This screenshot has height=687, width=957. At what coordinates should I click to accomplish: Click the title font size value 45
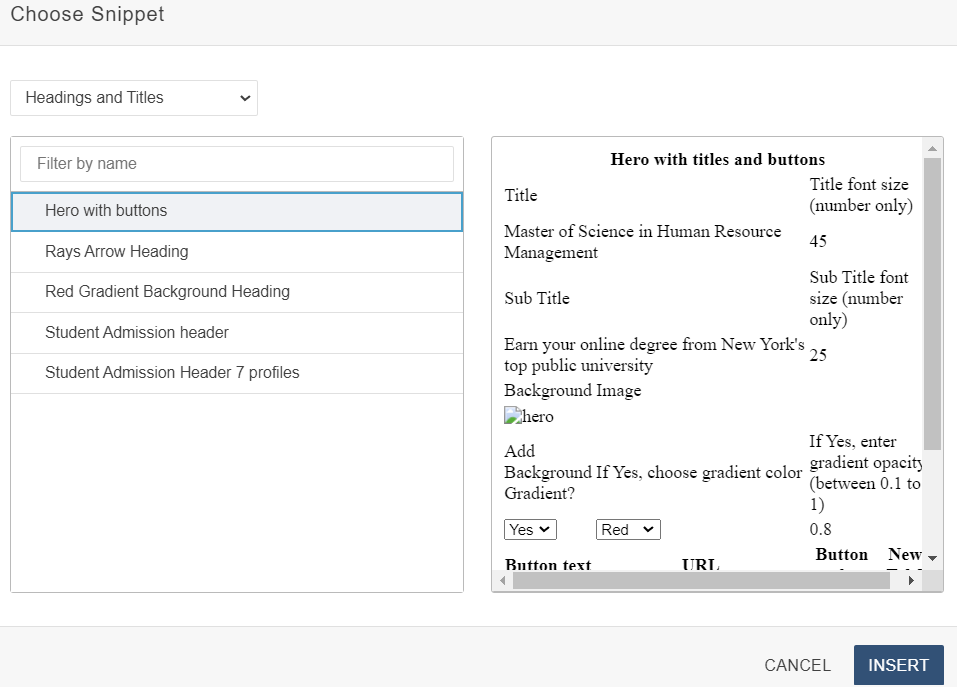click(818, 241)
